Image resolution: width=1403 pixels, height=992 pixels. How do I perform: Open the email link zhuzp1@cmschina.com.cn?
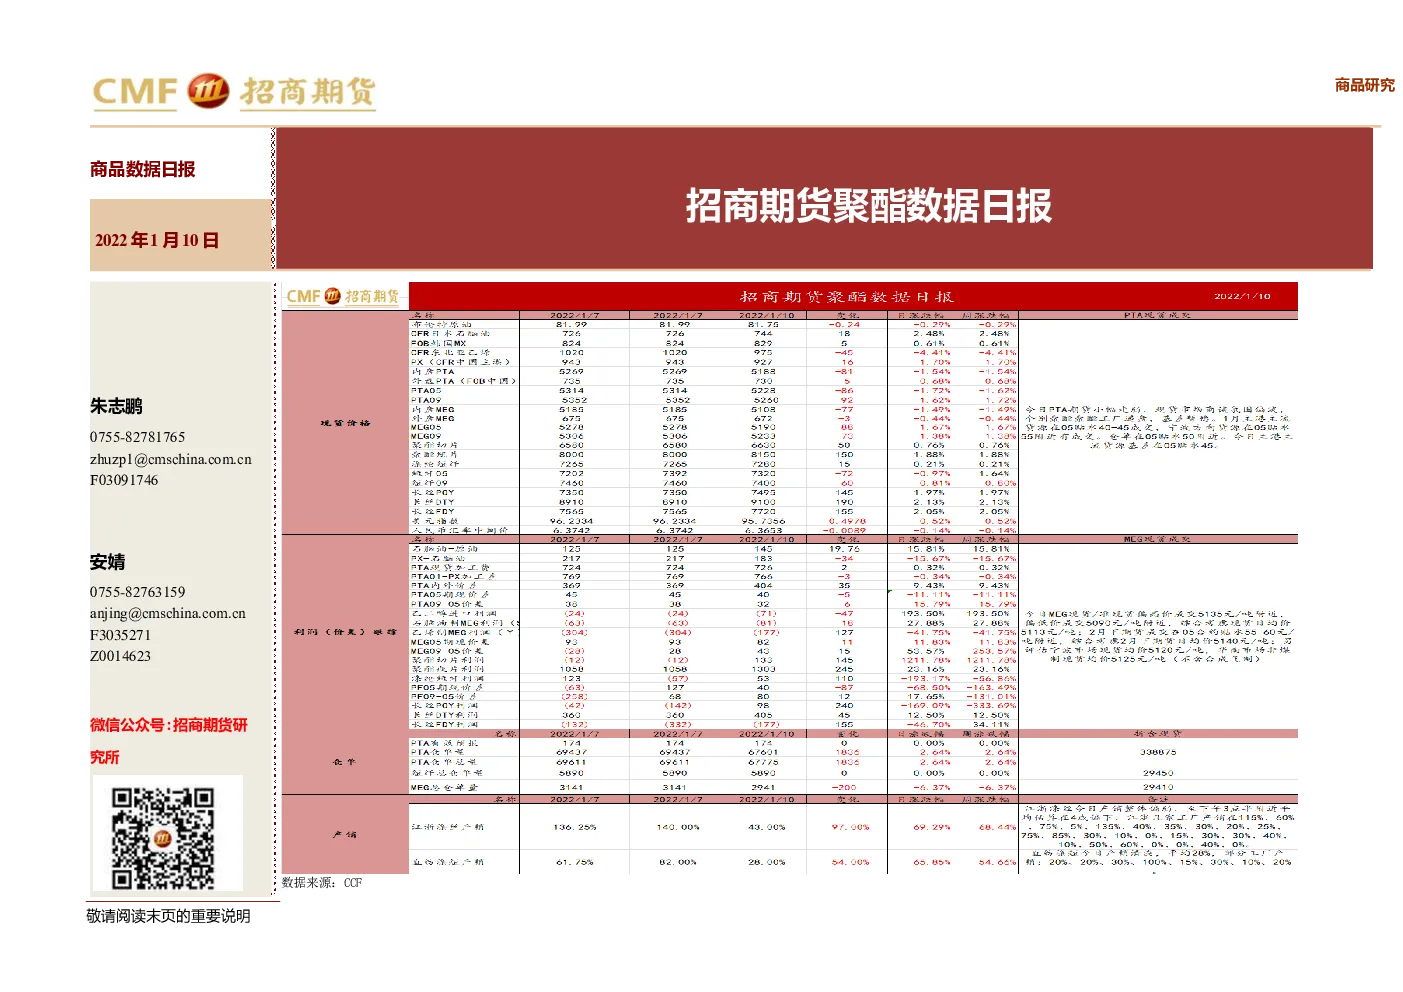(171, 459)
